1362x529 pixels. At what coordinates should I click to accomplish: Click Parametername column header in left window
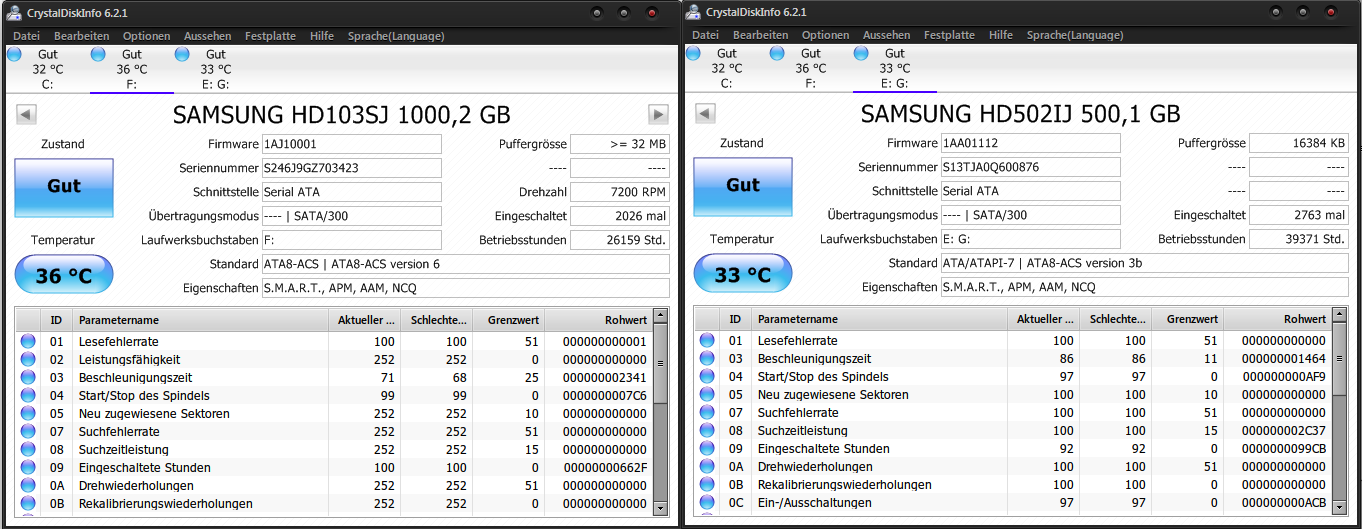(201, 320)
